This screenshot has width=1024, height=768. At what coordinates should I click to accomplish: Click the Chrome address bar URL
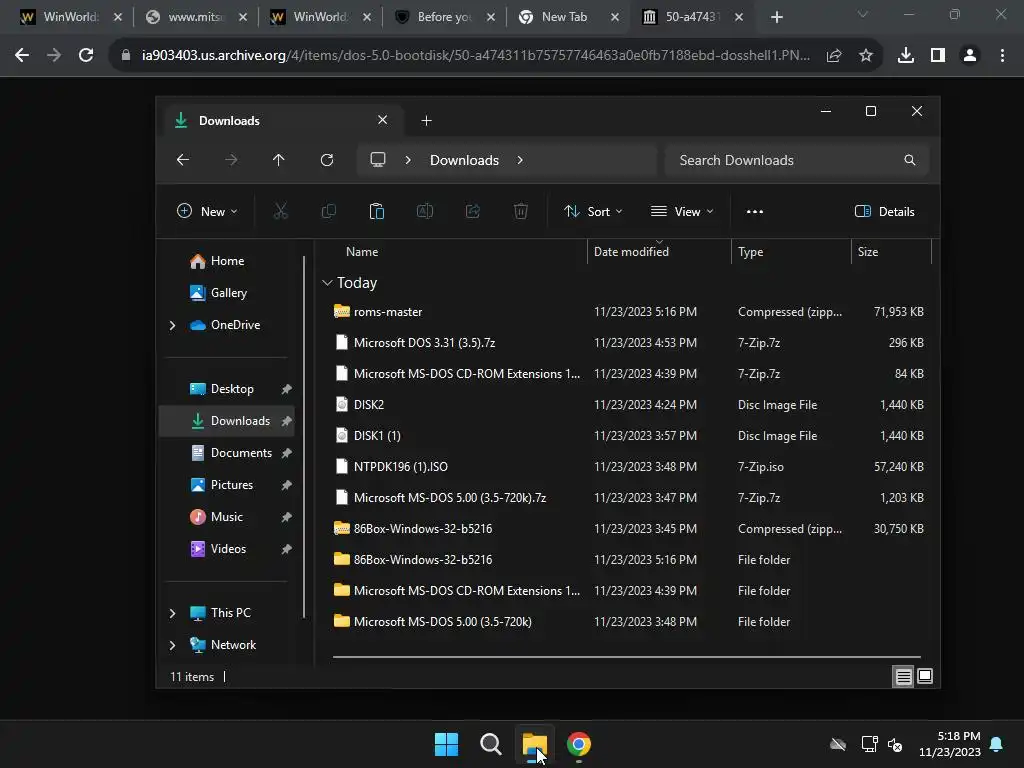point(475,56)
